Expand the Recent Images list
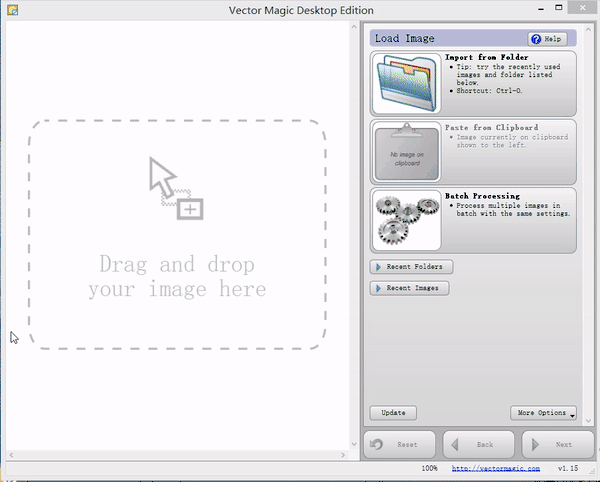600x482 pixels. tap(409, 288)
